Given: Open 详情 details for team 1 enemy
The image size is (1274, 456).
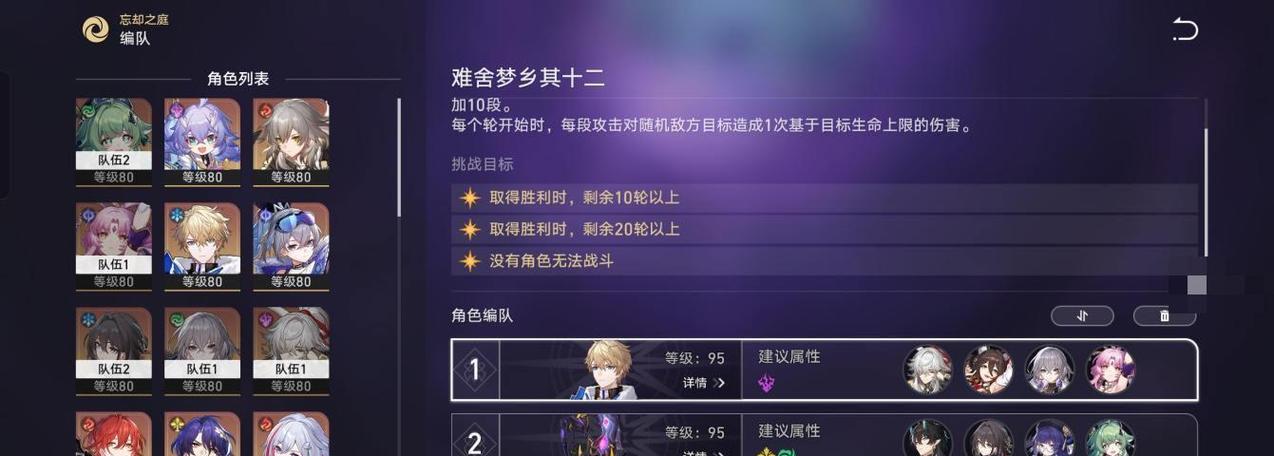Looking at the screenshot, I should tap(704, 383).
